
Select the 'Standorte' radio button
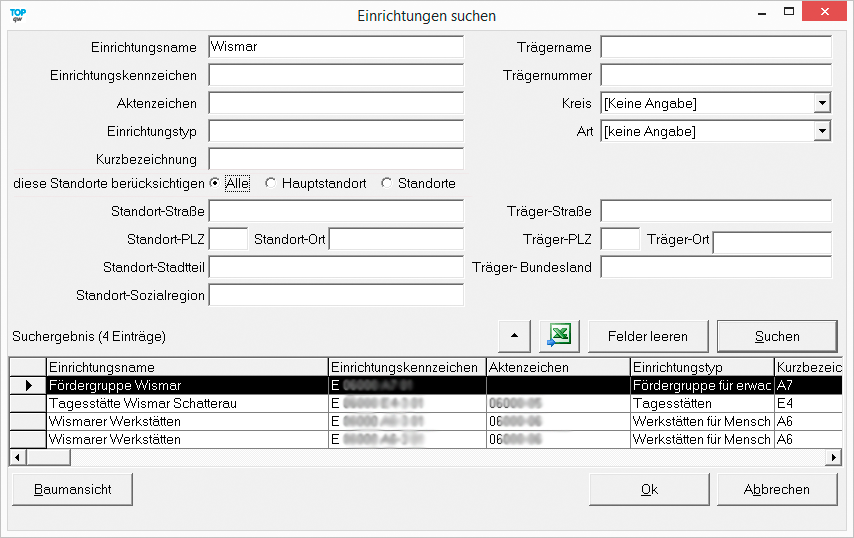pyautogui.click(x=386, y=183)
